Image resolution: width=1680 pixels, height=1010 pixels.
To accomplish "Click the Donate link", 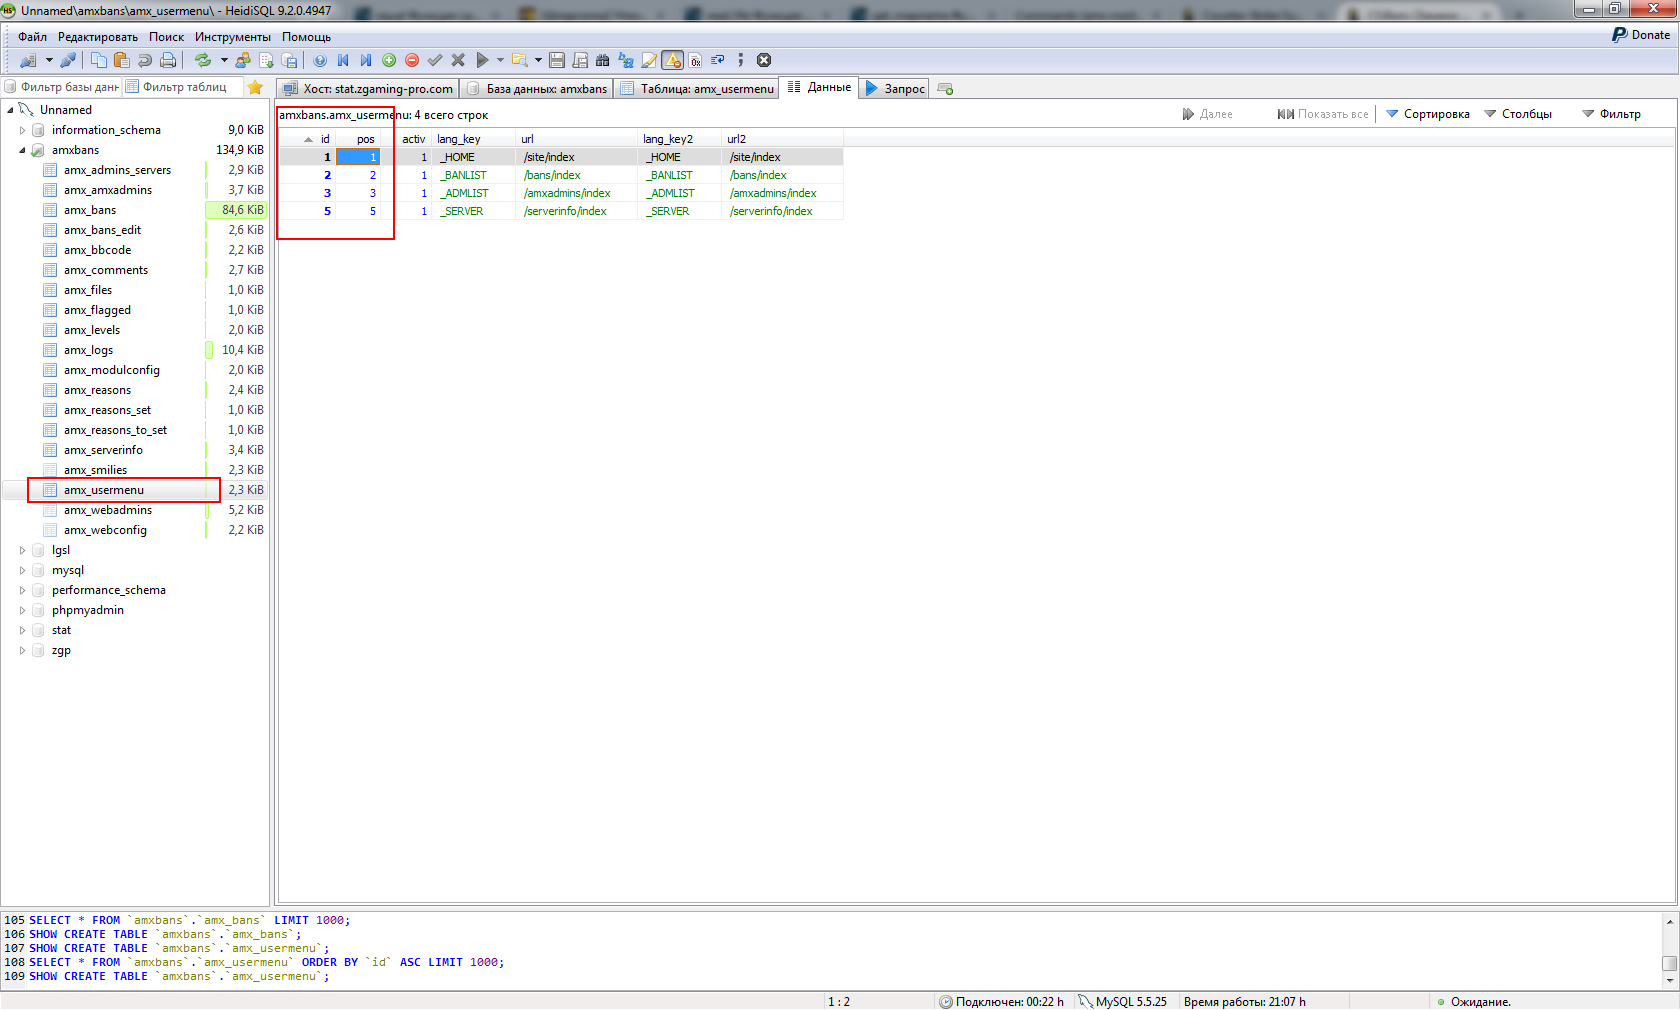I will (x=1641, y=35).
